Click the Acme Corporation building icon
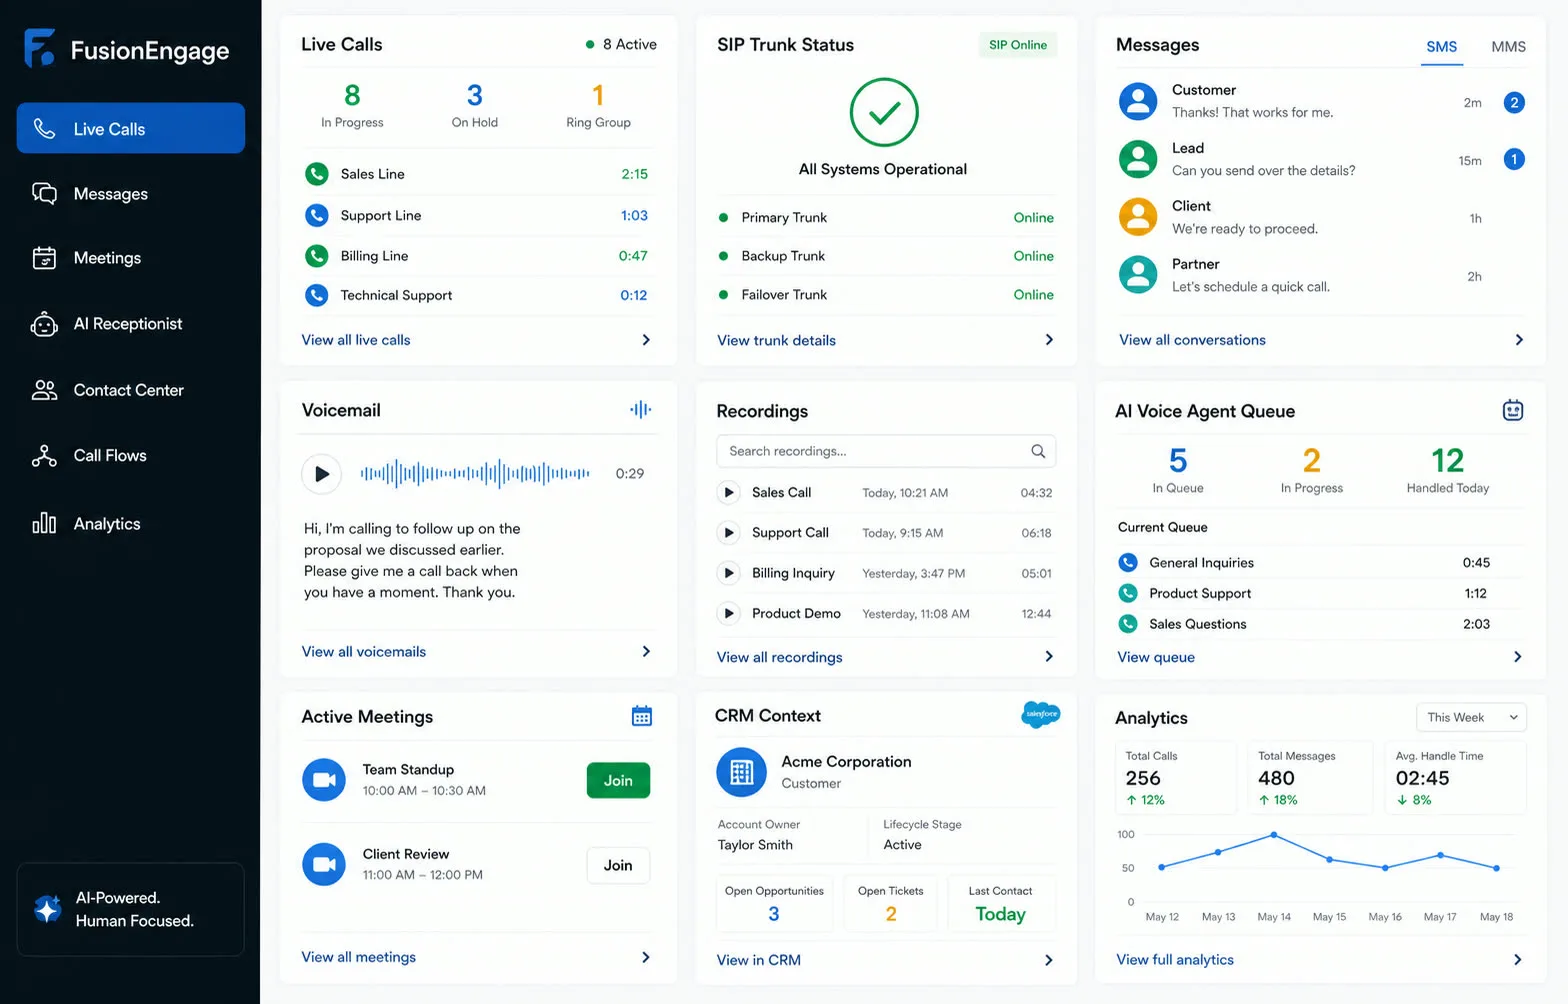The width and height of the screenshot is (1568, 1004). [x=742, y=772]
